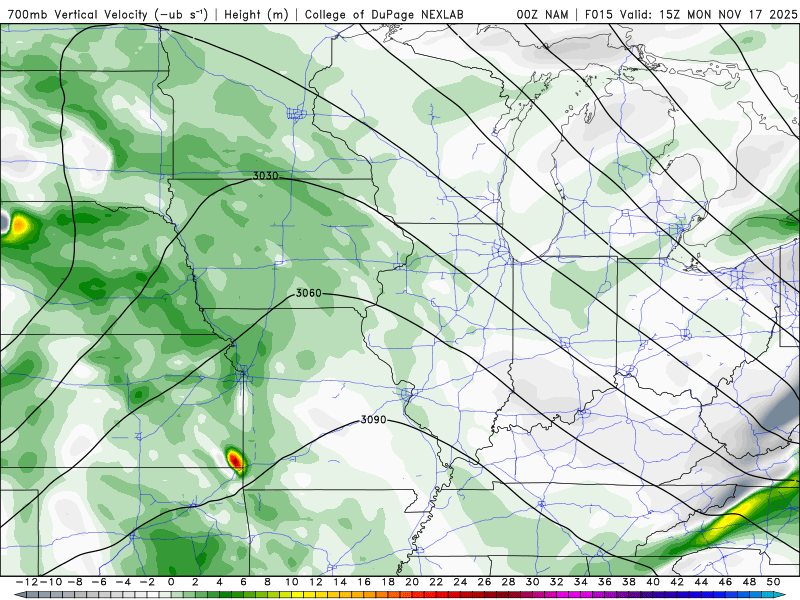Click the 10 value on the color scale
Image resolution: width=800 pixels, height=600 pixels.
click(x=291, y=582)
